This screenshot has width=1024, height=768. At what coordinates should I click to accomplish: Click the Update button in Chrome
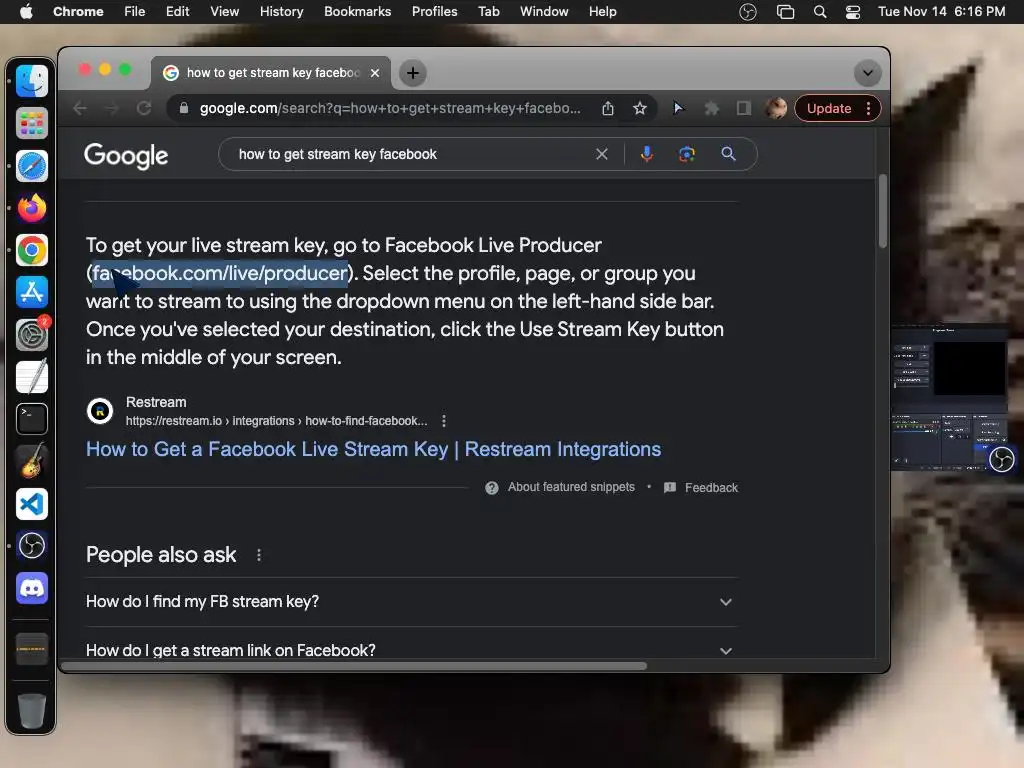click(829, 108)
